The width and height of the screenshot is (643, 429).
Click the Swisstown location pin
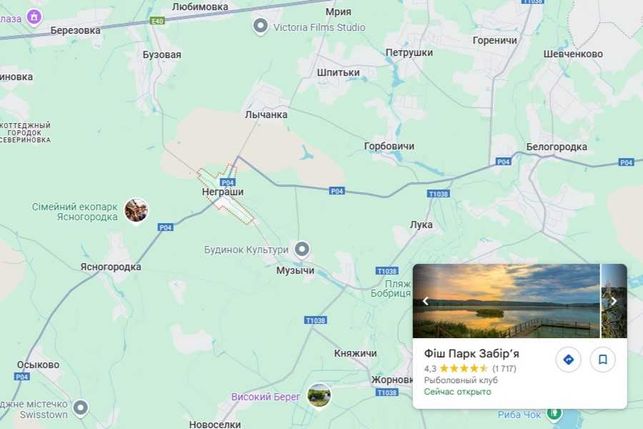coord(80,408)
